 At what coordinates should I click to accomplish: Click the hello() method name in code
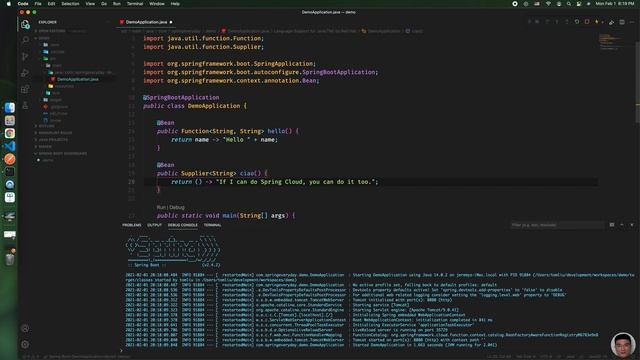pyautogui.click(x=280, y=131)
